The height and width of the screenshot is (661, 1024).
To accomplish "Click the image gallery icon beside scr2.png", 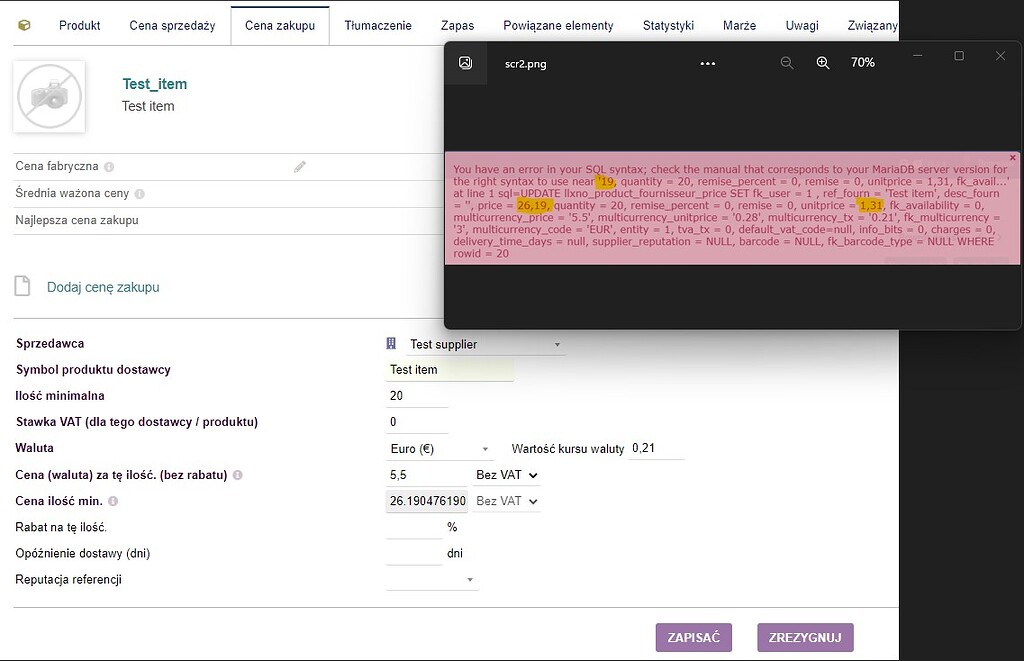I will point(466,63).
